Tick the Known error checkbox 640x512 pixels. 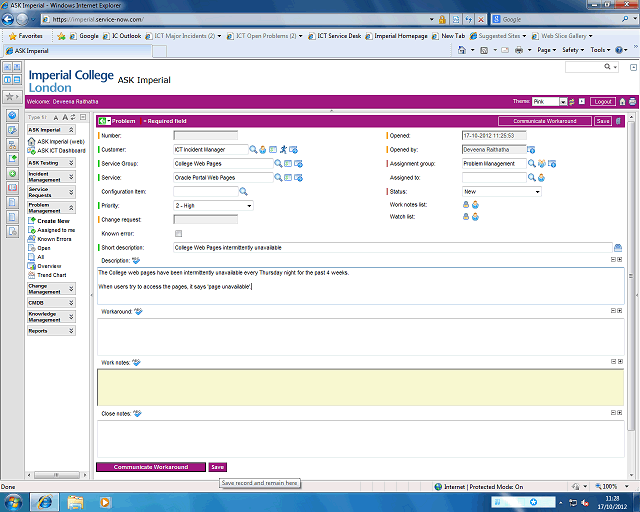(178, 233)
